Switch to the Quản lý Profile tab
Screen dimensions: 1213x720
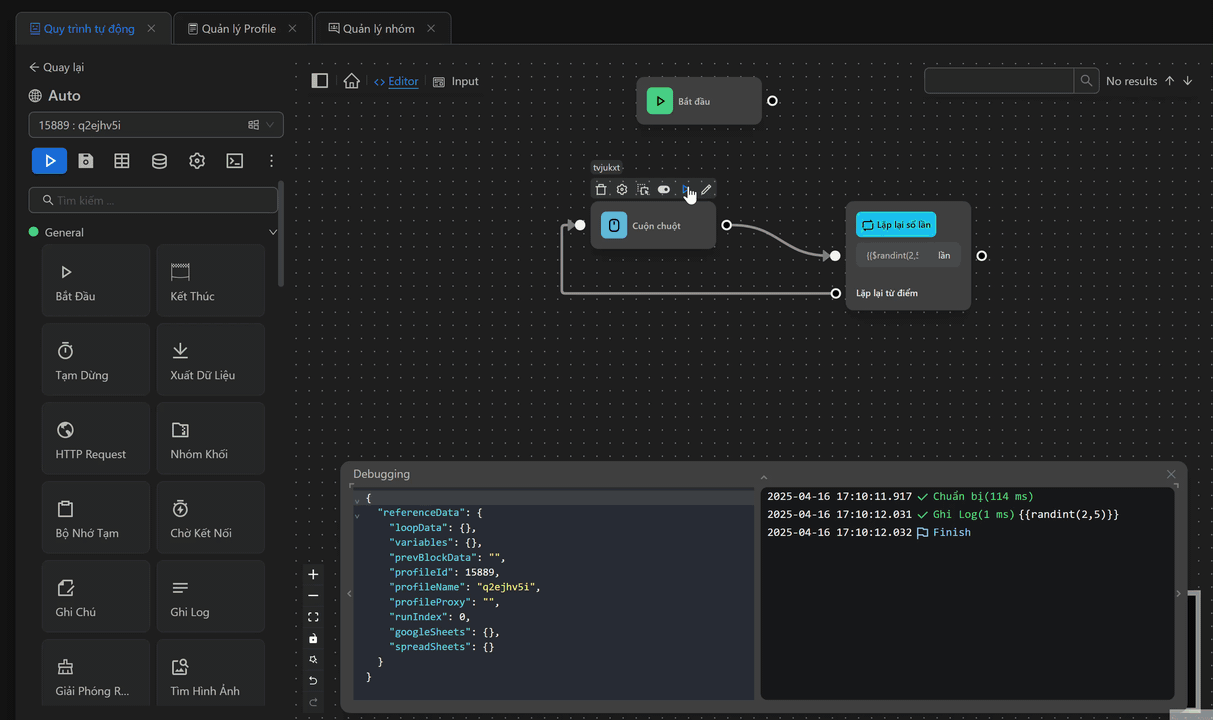point(238,29)
